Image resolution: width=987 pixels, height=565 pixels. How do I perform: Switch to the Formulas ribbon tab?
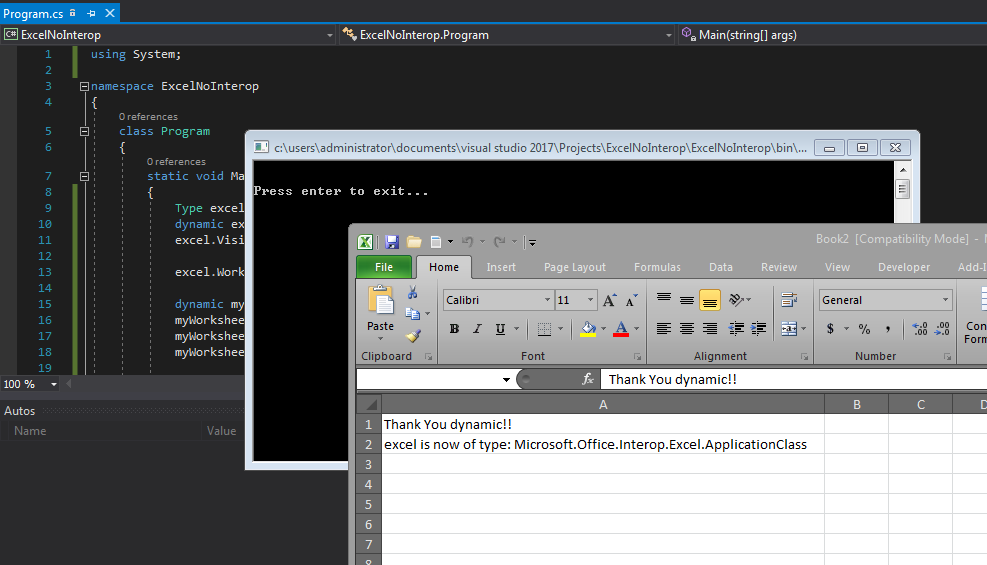(657, 267)
